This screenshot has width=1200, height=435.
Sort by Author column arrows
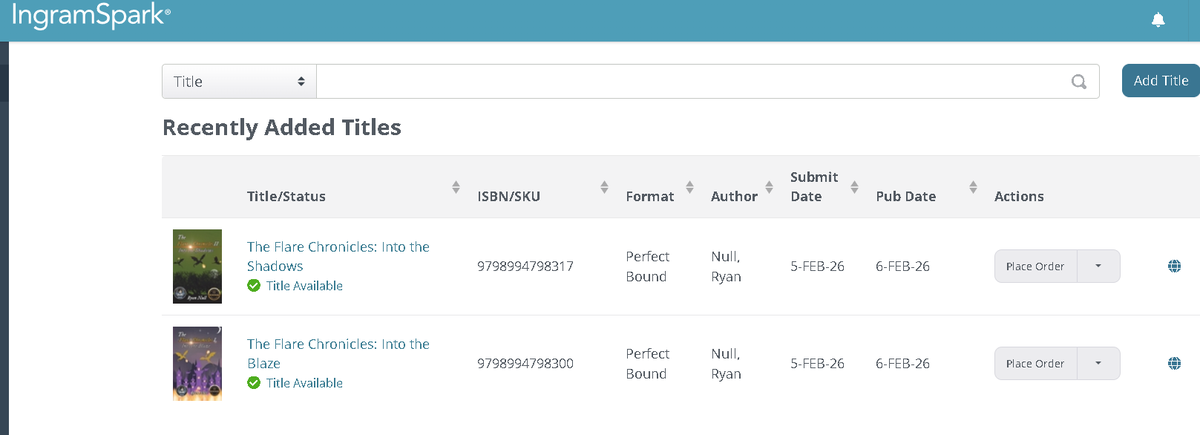[769, 187]
